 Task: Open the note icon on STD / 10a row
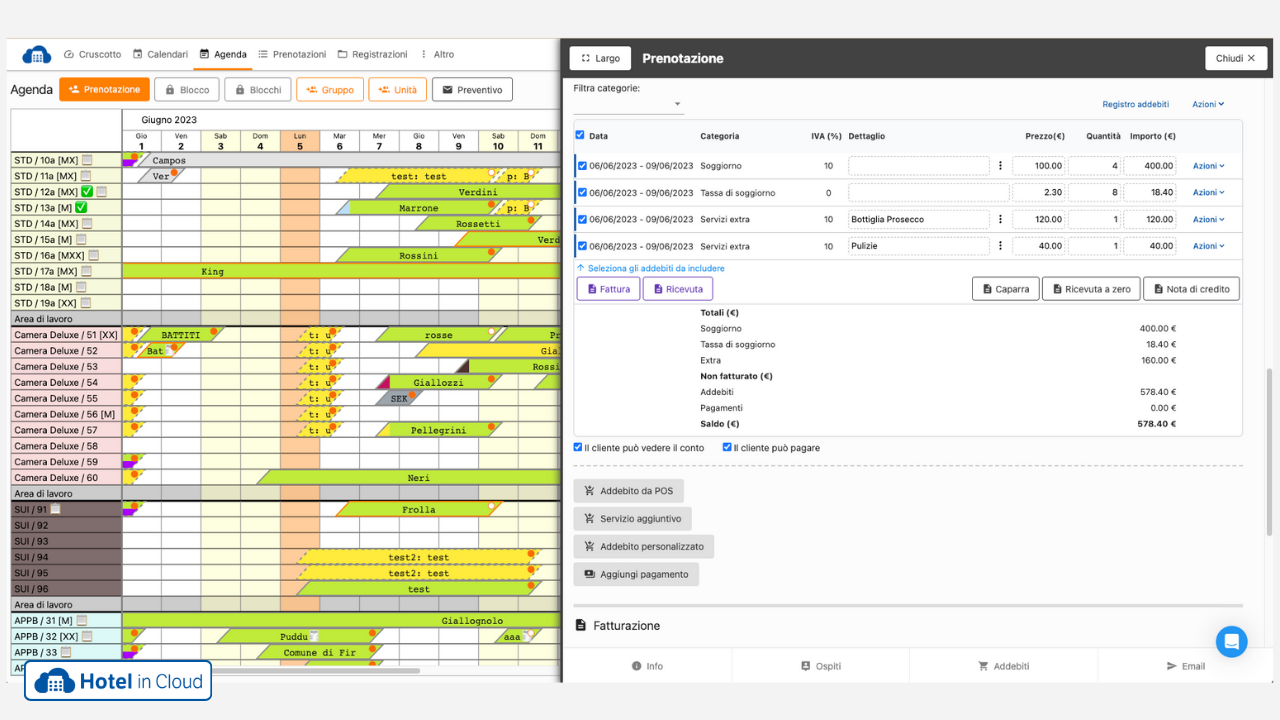click(87, 160)
